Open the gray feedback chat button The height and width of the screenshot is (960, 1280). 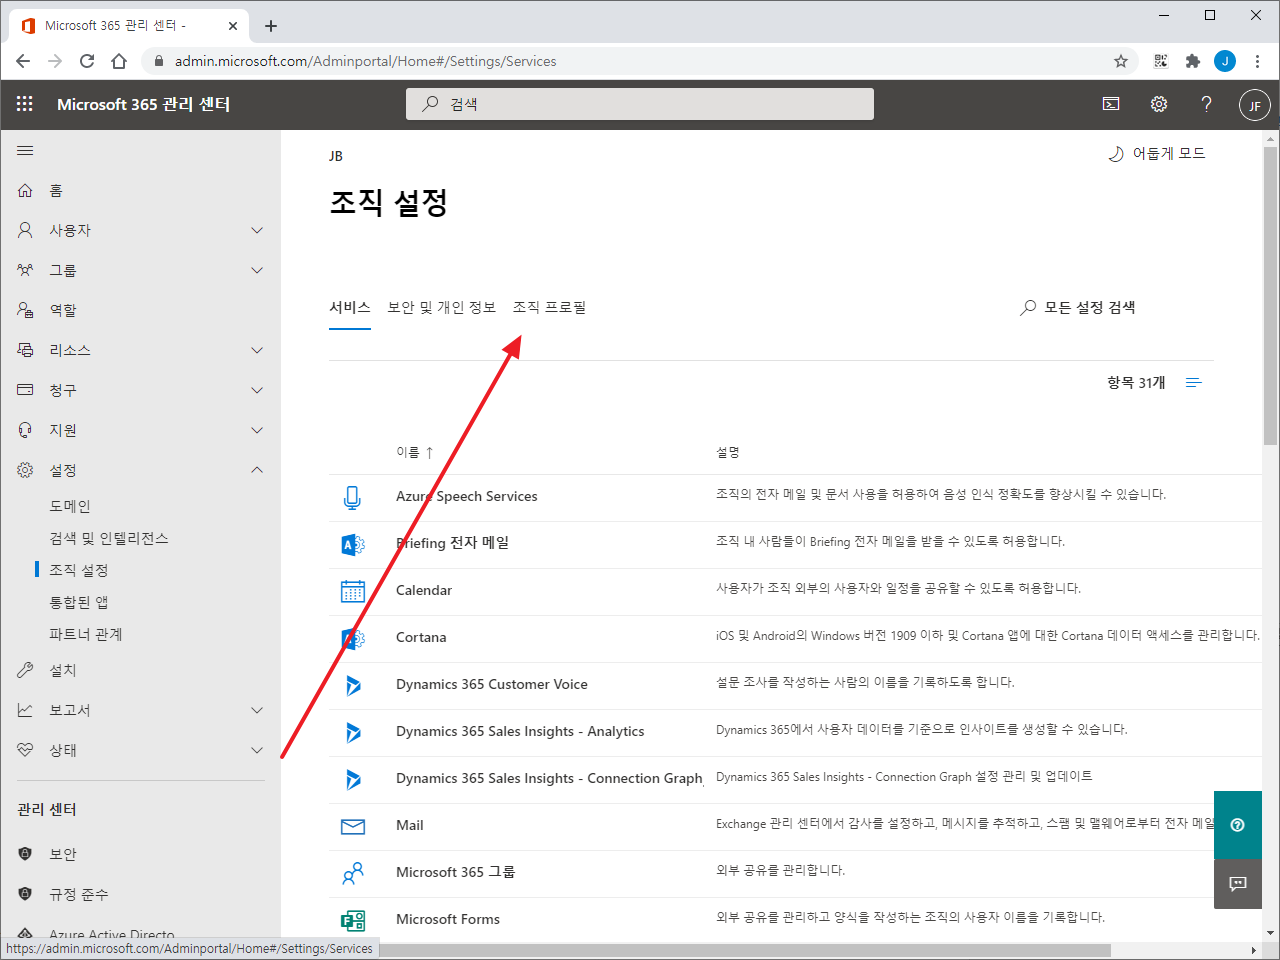(x=1238, y=884)
